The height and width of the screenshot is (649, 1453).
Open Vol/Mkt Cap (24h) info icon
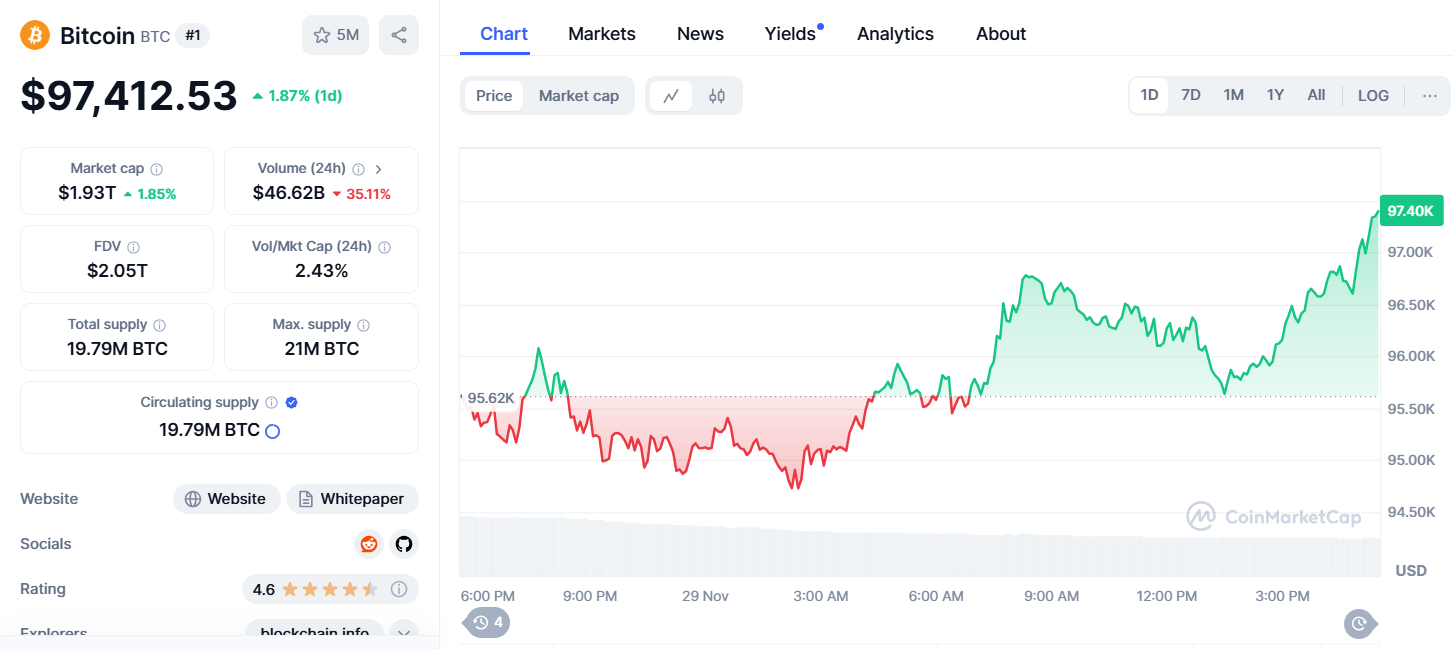(384, 247)
